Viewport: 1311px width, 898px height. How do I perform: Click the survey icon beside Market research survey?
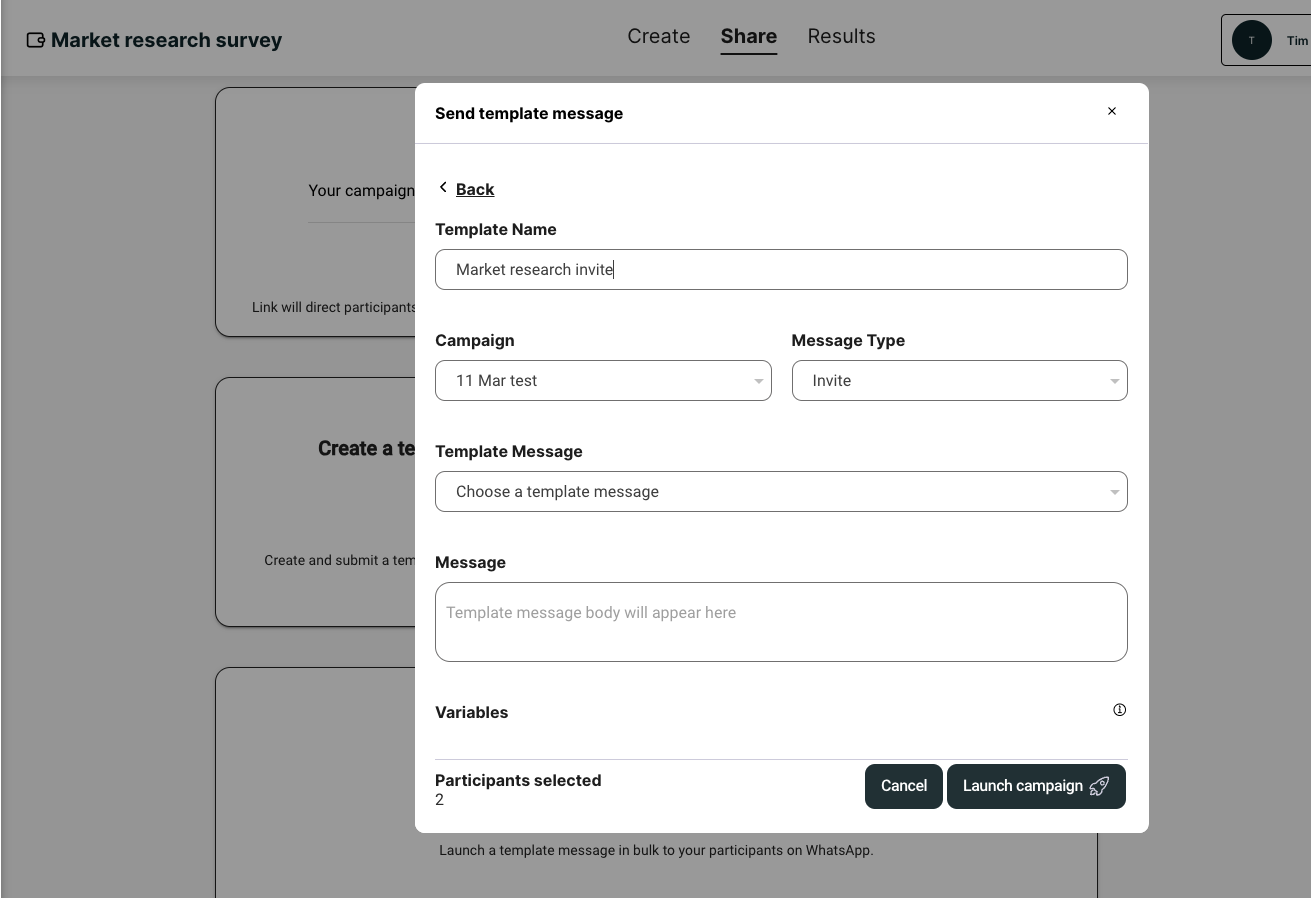click(x=36, y=40)
